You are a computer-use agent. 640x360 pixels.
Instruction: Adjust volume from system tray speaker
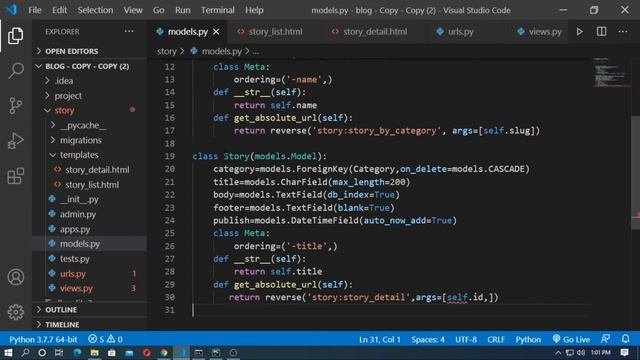tap(580, 353)
